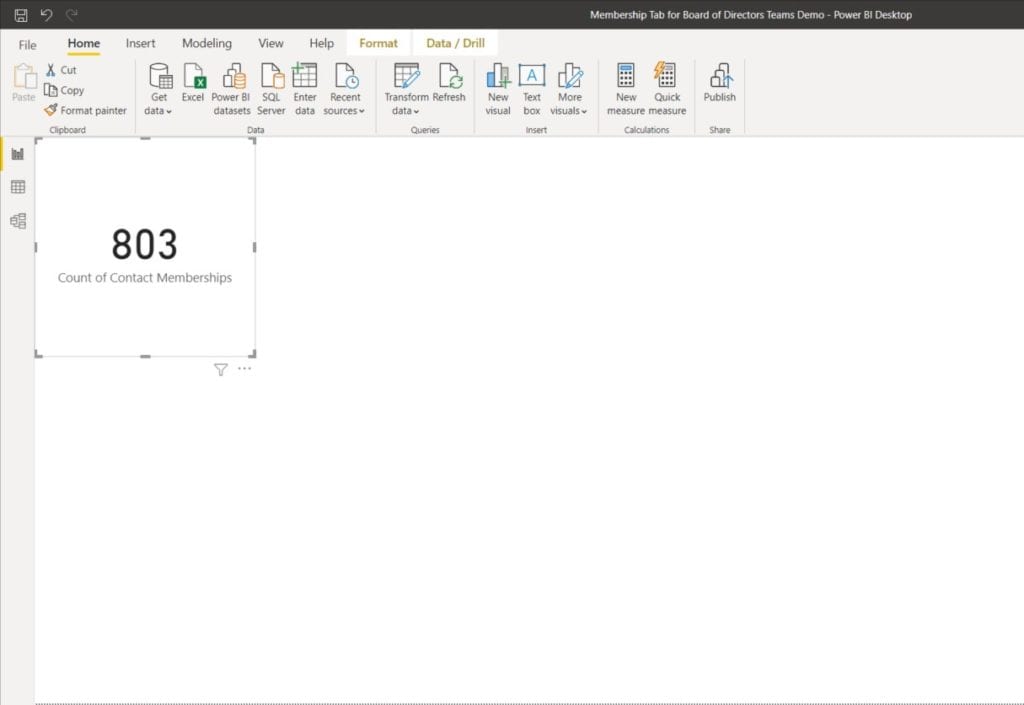The height and width of the screenshot is (705, 1024).
Task: Create a Quick measure
Action: point(667,89)
